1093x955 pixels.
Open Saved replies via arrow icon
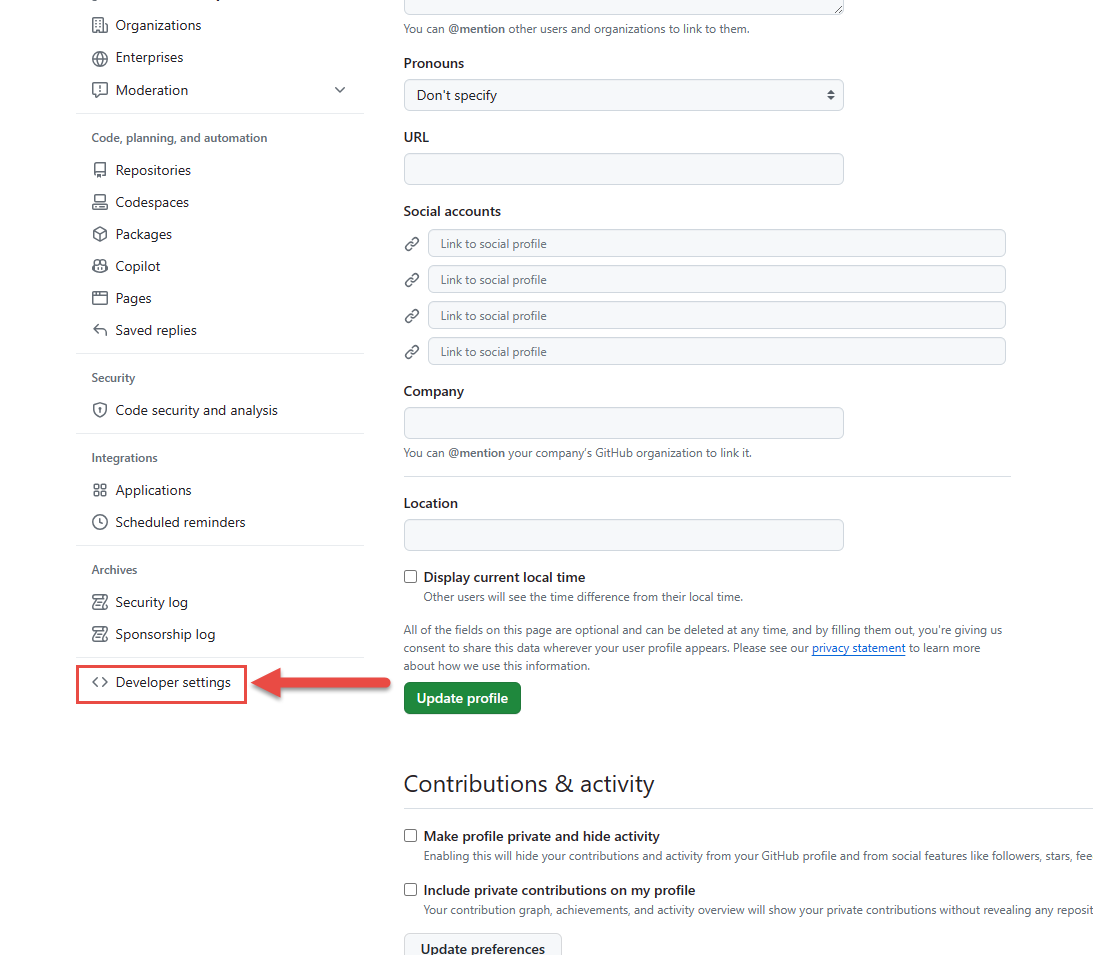(99, 329)
